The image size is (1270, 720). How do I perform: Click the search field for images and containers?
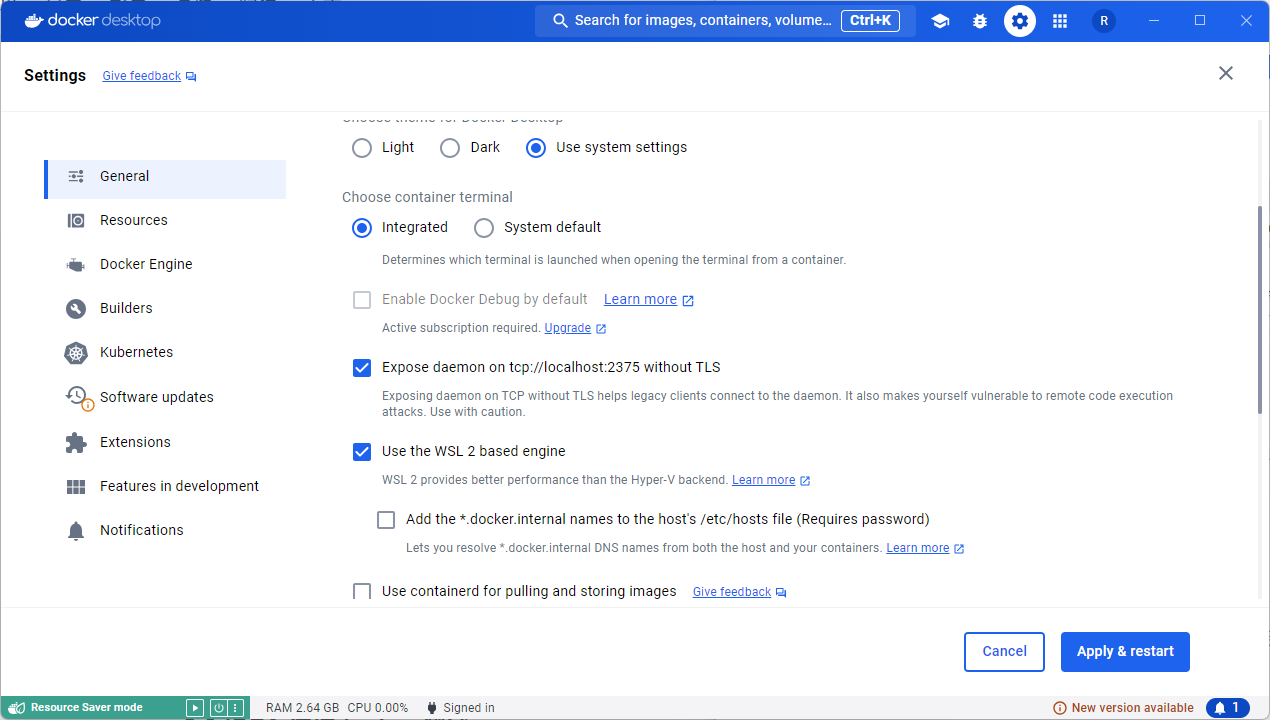[725, 21]
